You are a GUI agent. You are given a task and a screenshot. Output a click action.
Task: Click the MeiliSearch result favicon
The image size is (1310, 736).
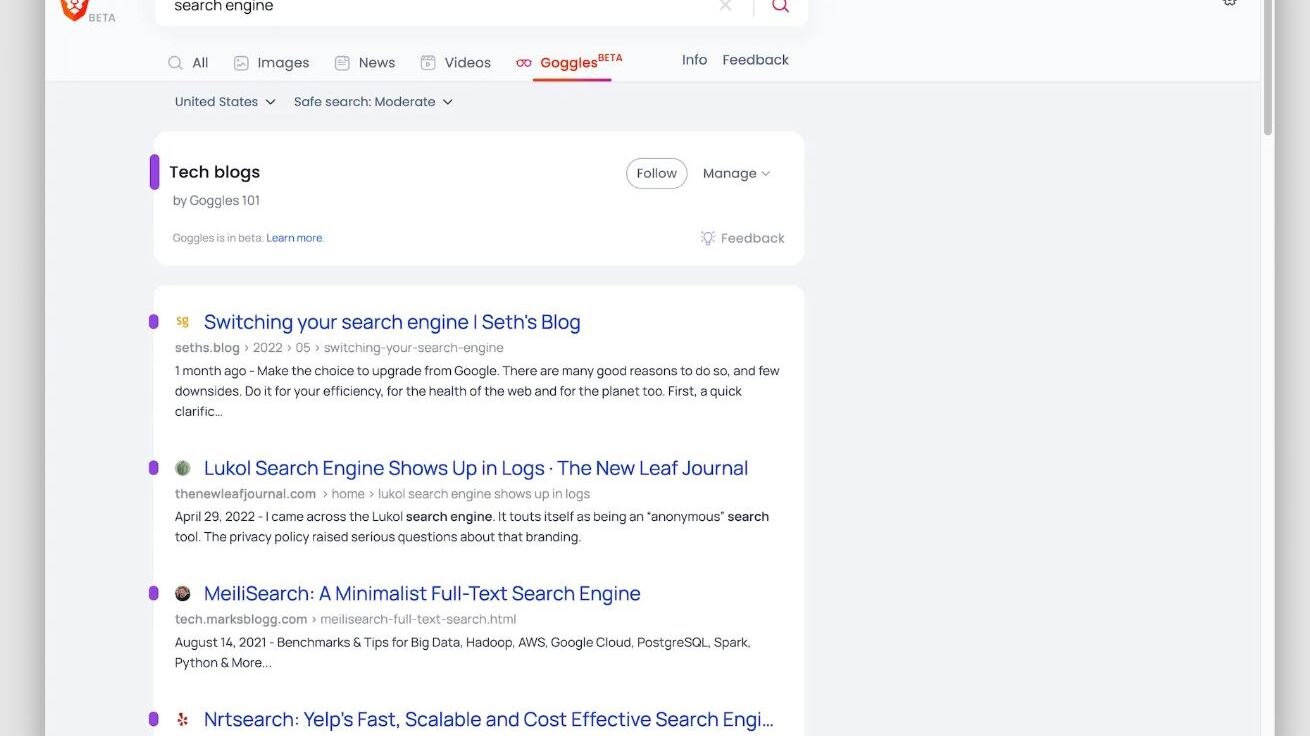point(183,594)
